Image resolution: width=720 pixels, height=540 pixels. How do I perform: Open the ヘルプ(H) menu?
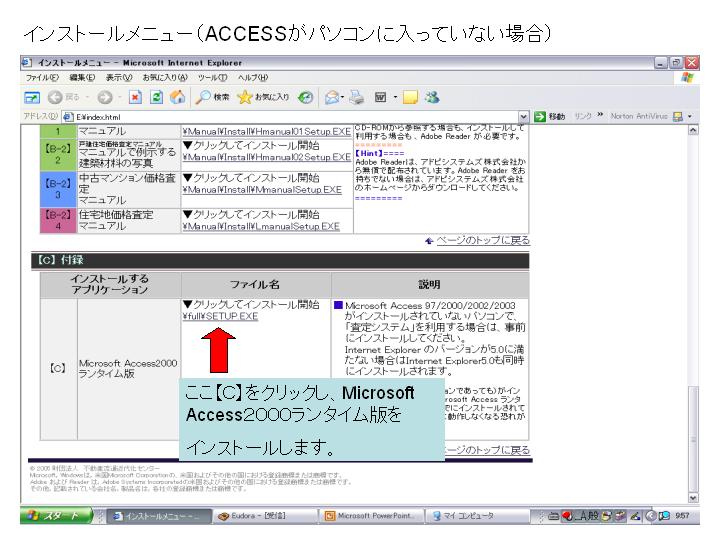tap(253, 78)
